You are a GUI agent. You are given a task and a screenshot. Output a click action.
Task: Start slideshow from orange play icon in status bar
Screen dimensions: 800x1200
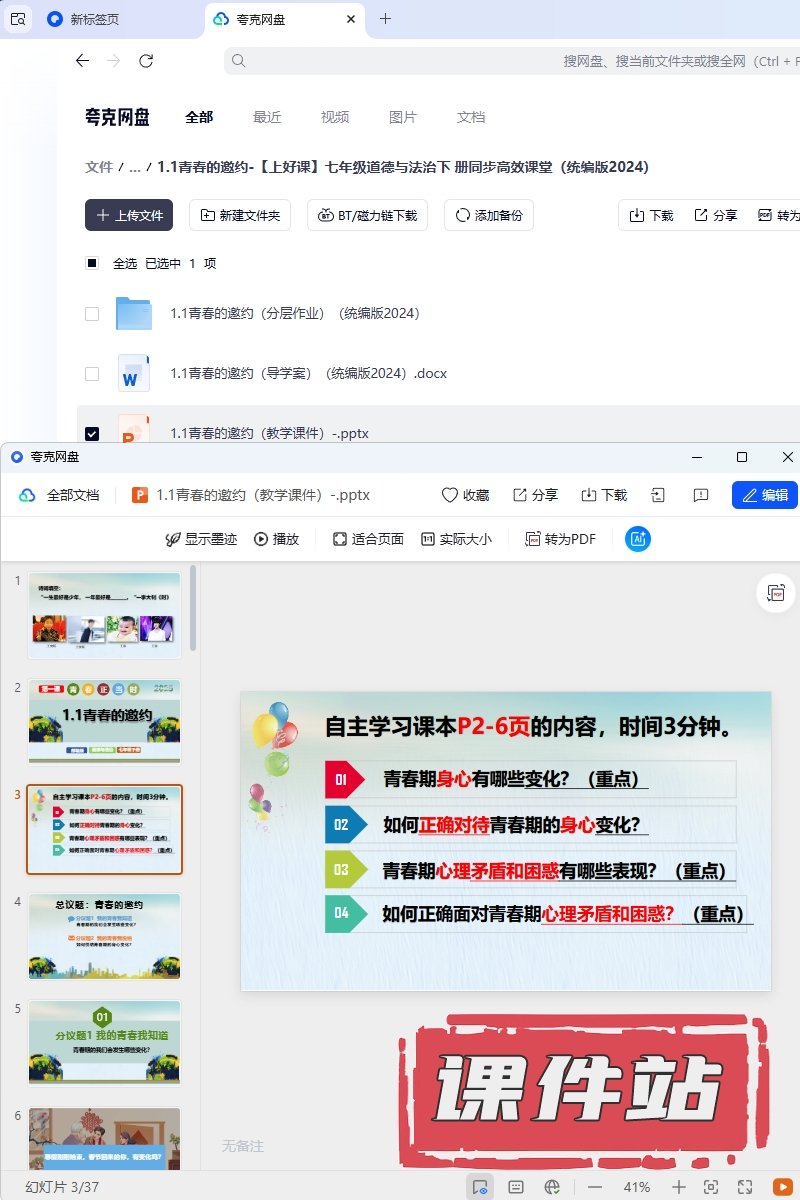782,1186
